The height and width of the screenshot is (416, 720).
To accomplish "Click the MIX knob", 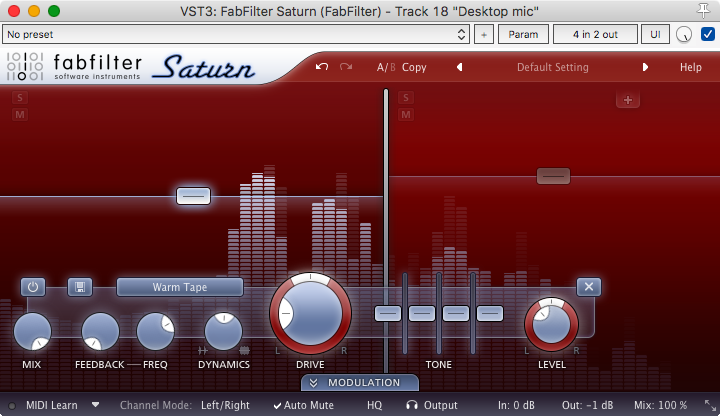I will point(32,332).
